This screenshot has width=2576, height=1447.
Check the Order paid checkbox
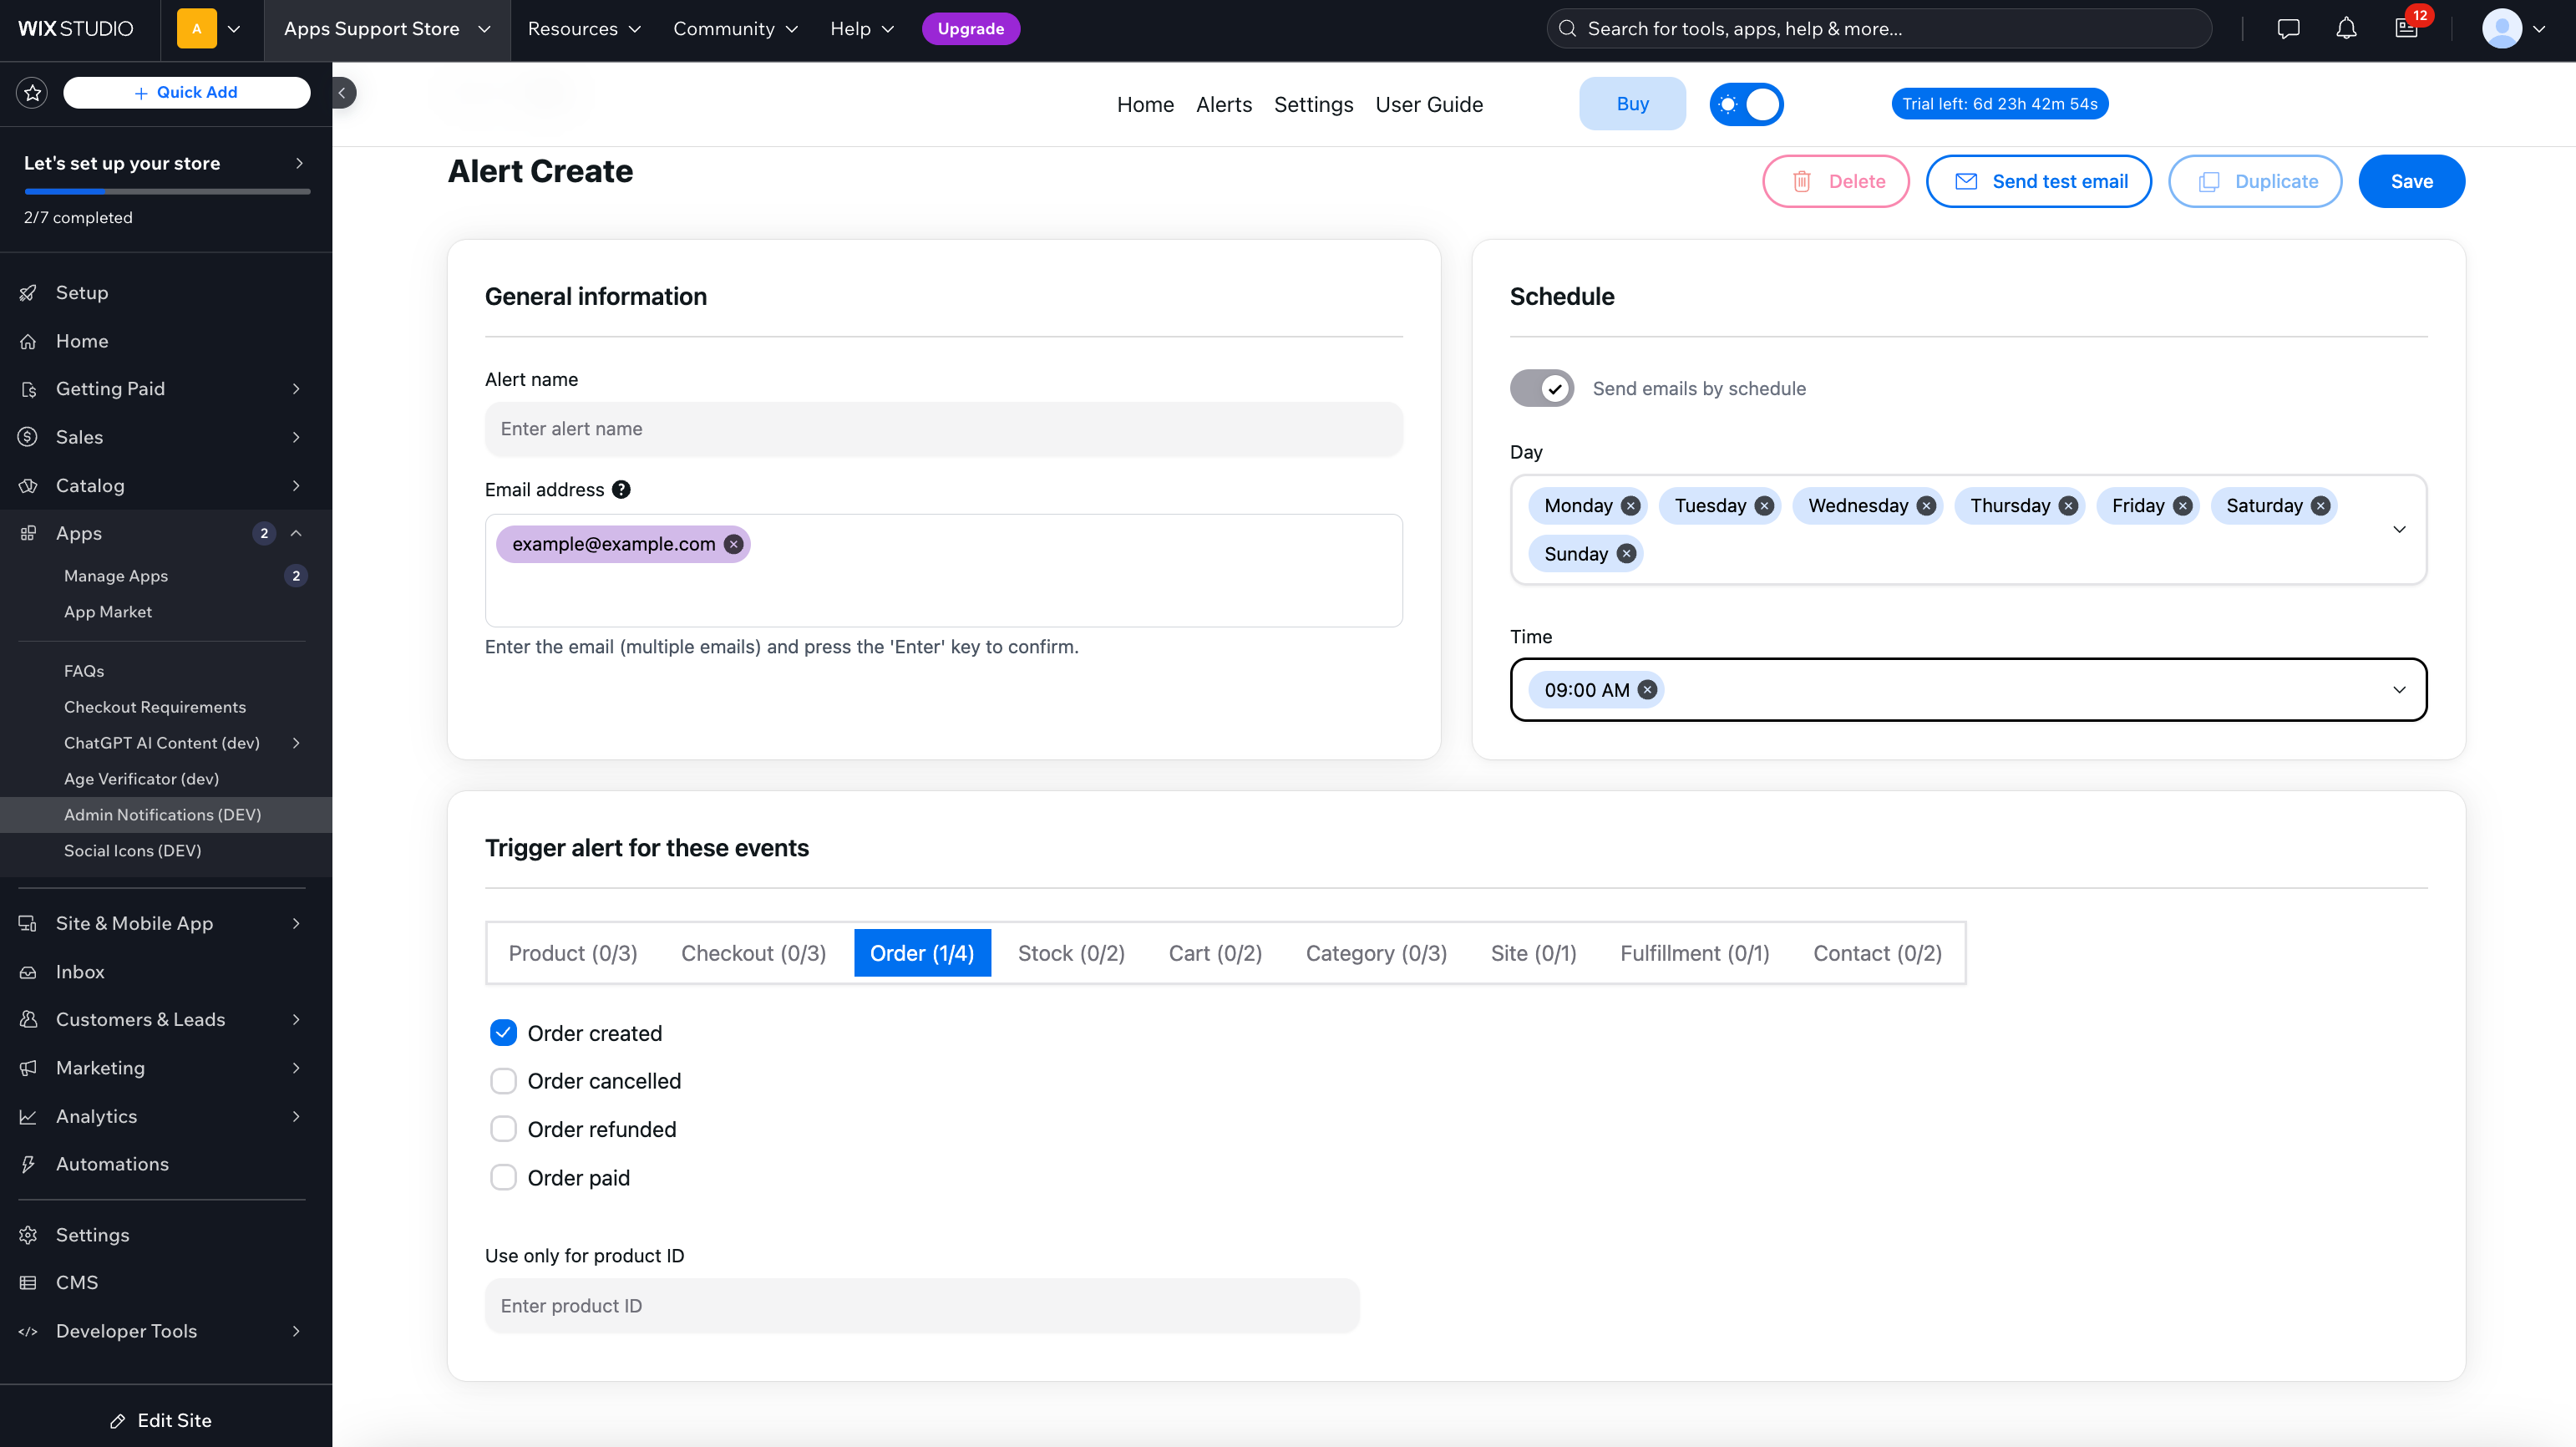point(503,1178)
